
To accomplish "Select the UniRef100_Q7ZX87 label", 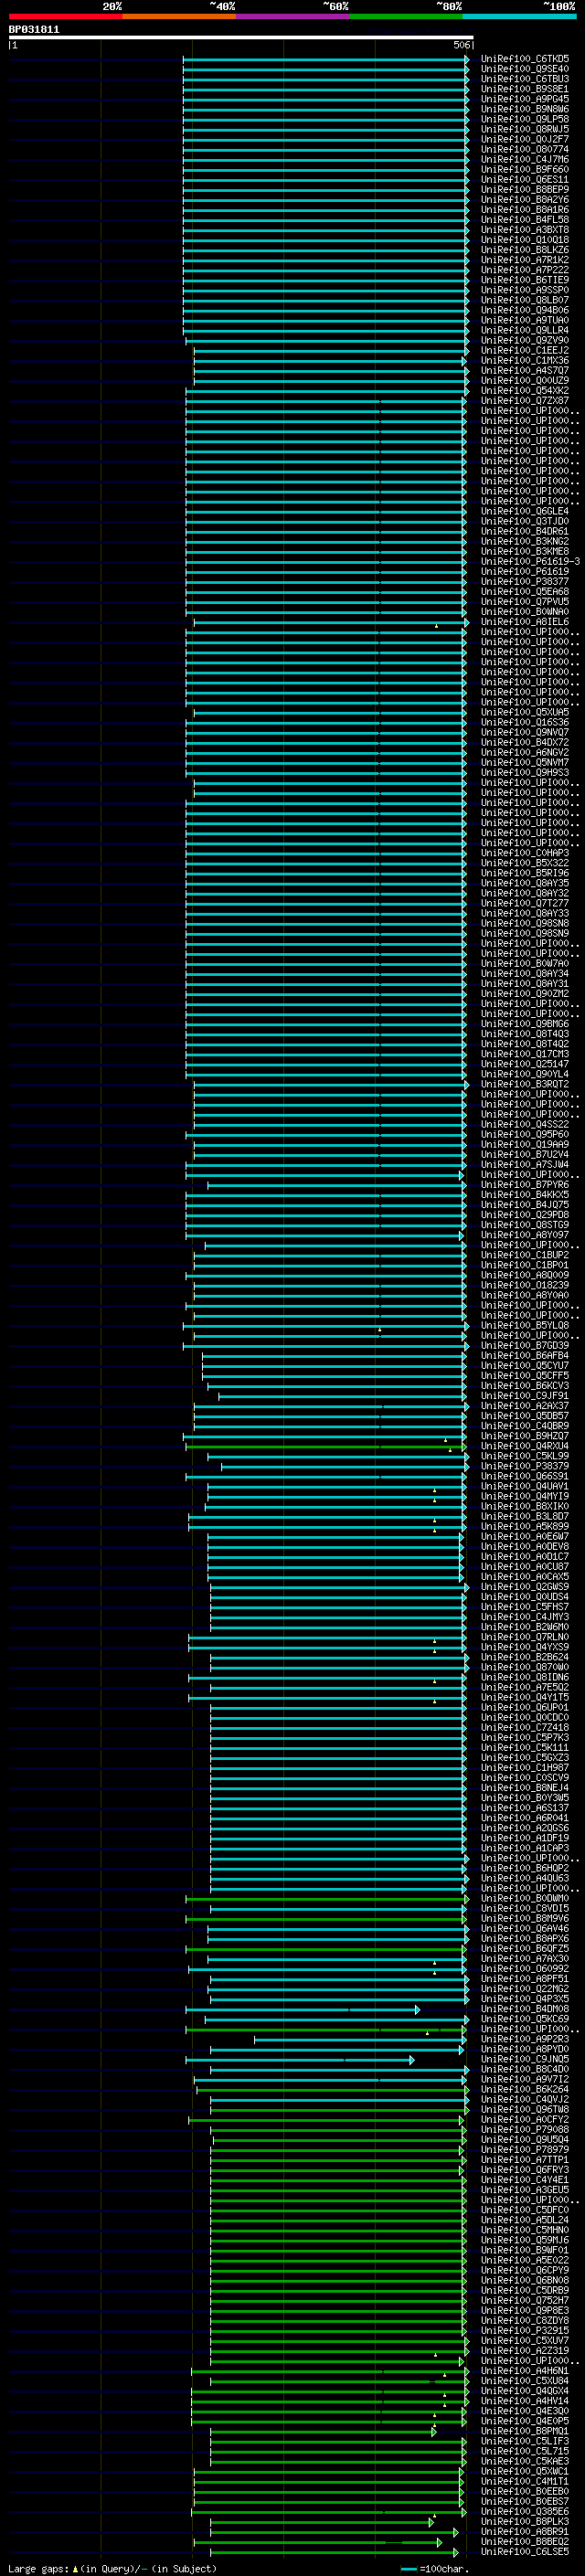I will pos(524,401).
